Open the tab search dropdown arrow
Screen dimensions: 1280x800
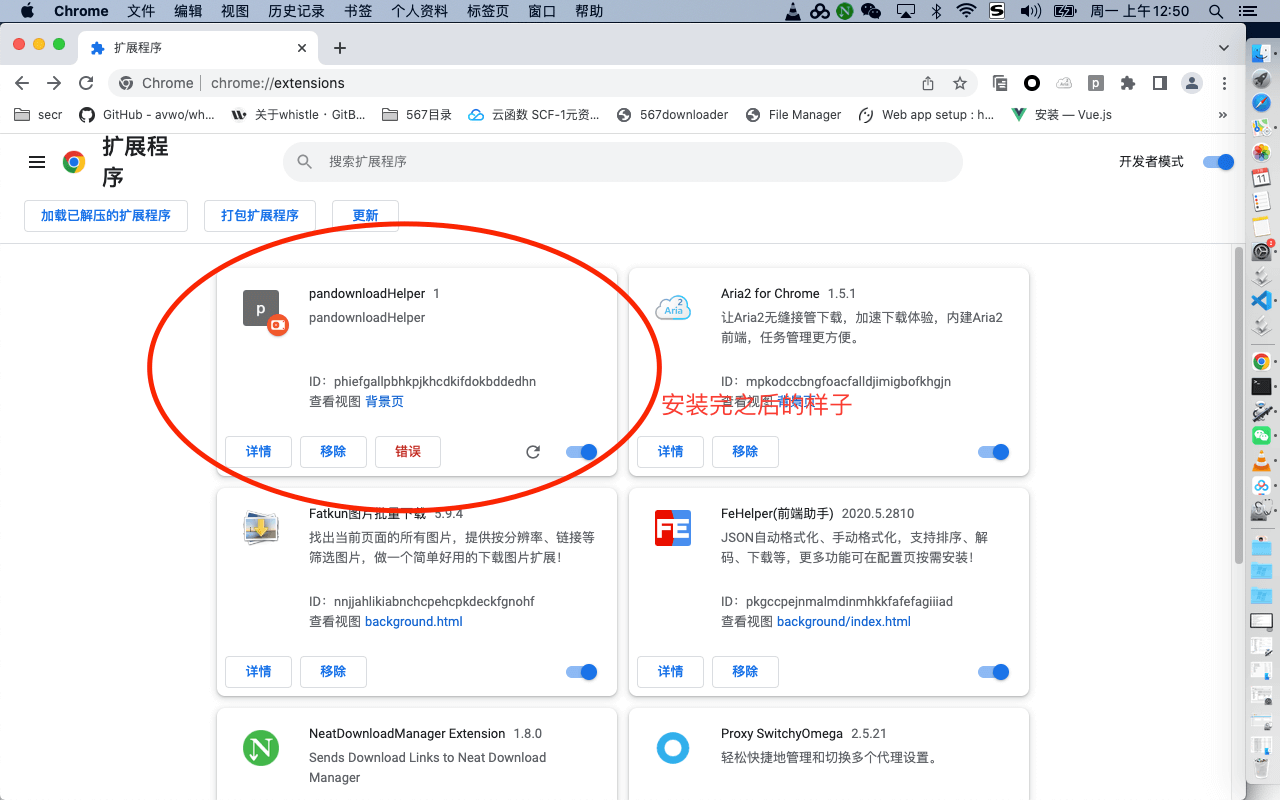pos(1224,48)
